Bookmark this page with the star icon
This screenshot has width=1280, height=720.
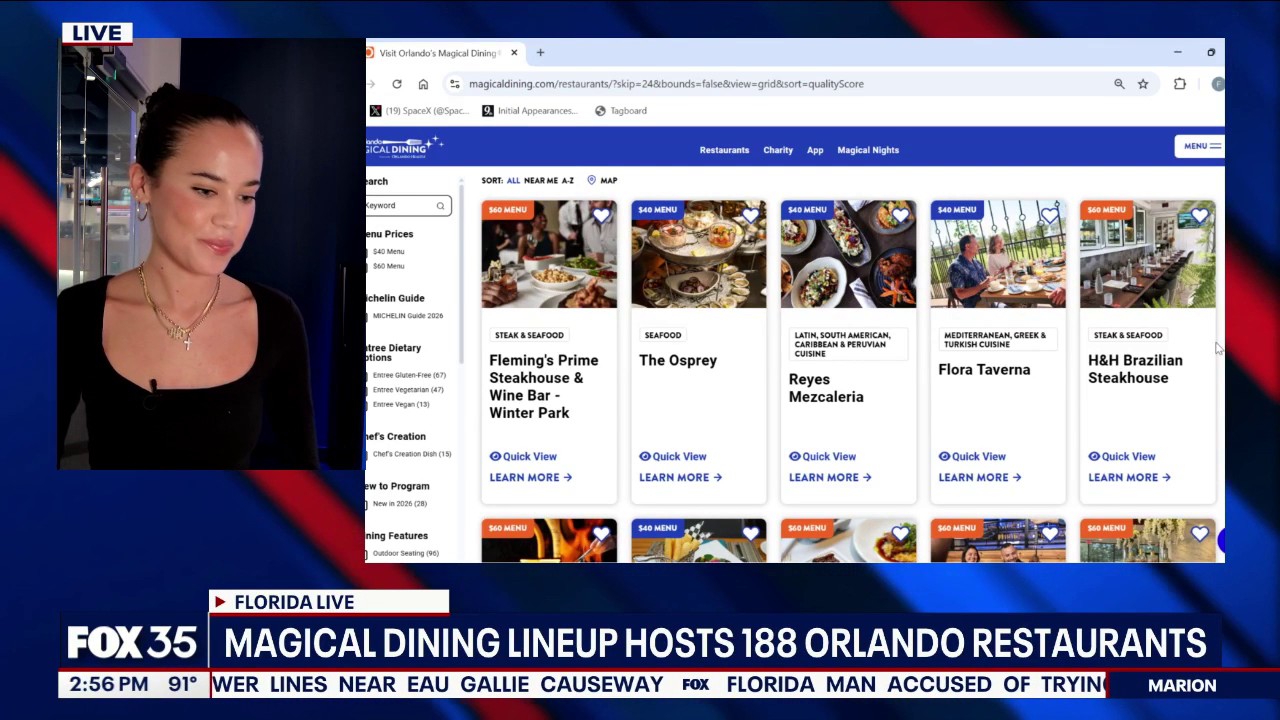(x=1143, y=84)
